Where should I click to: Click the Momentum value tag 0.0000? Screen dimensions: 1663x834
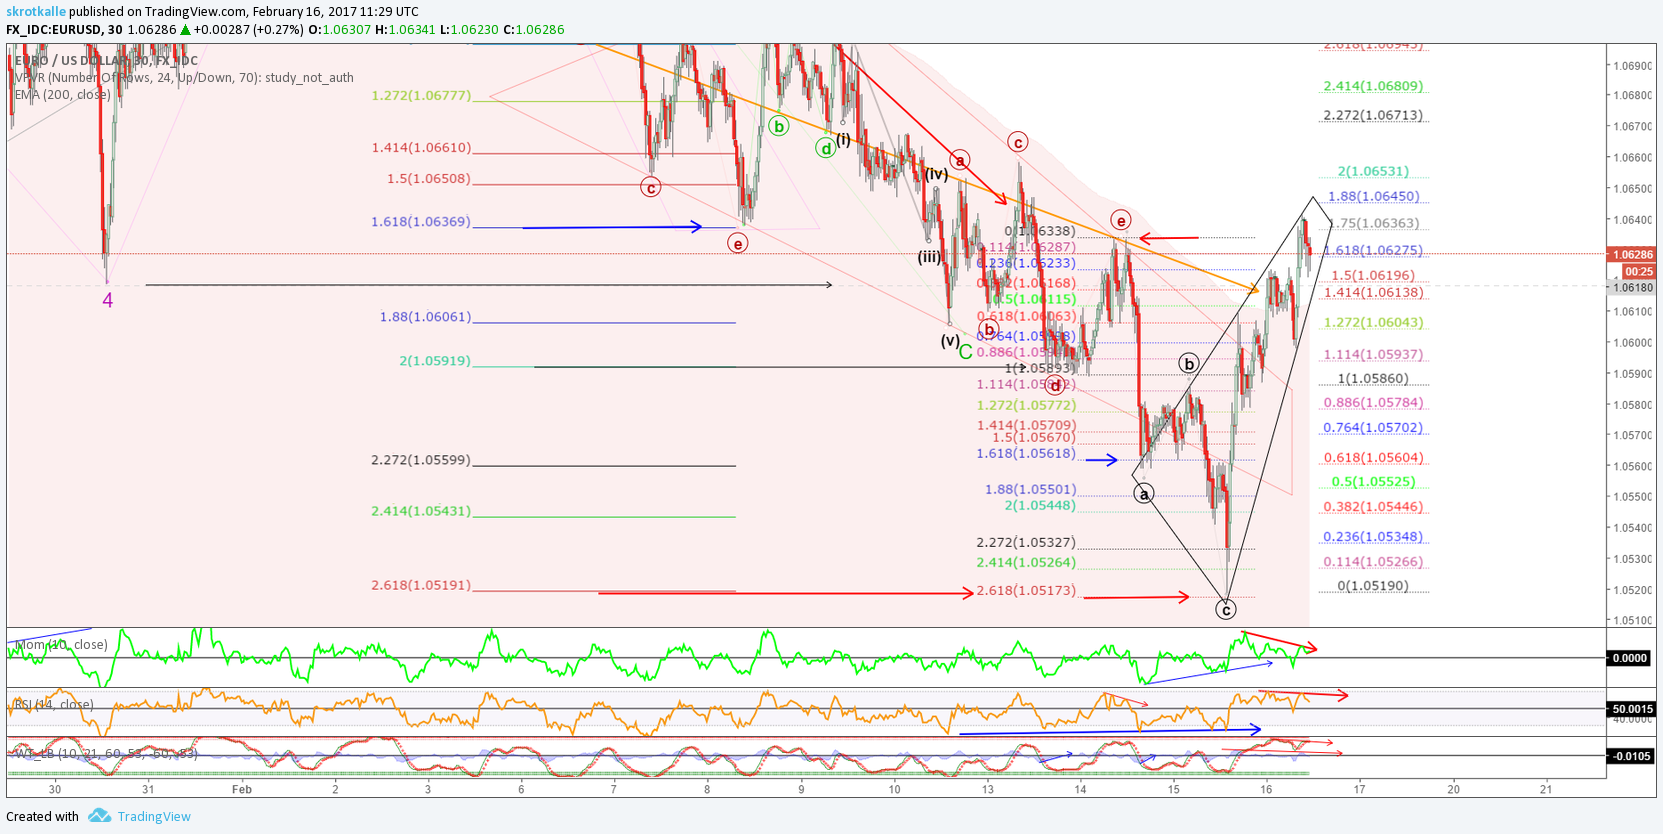point(1630,658)
